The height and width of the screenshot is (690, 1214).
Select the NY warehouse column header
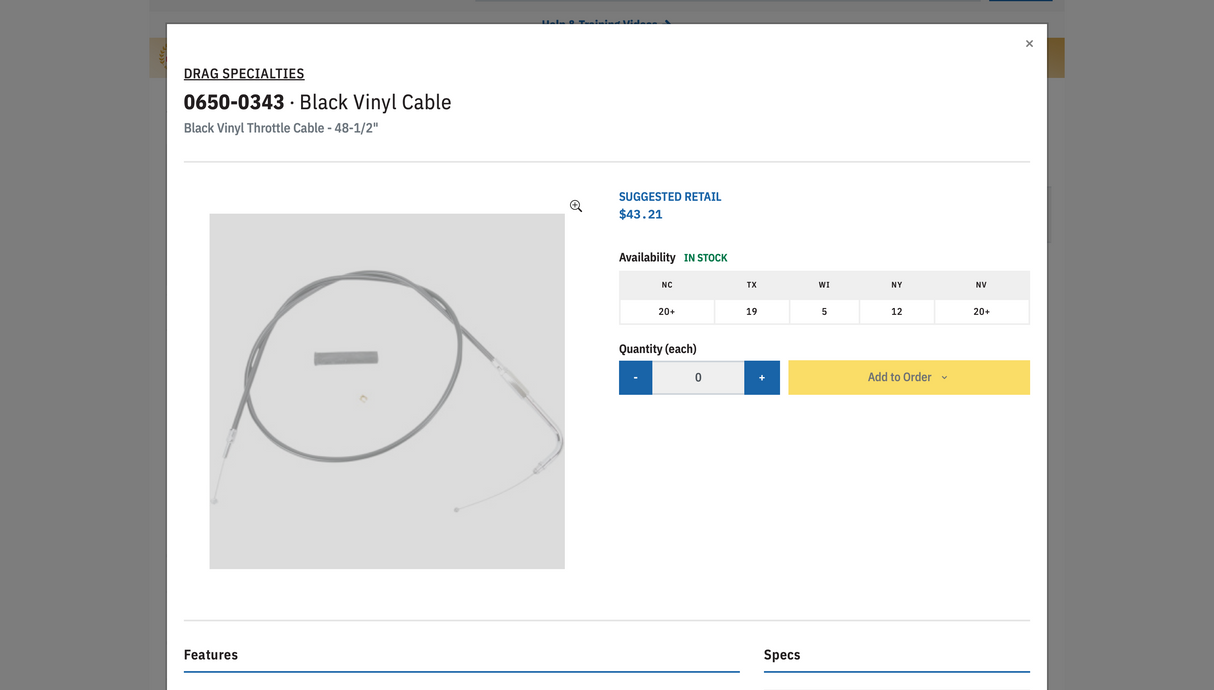(x=897, y=285)
